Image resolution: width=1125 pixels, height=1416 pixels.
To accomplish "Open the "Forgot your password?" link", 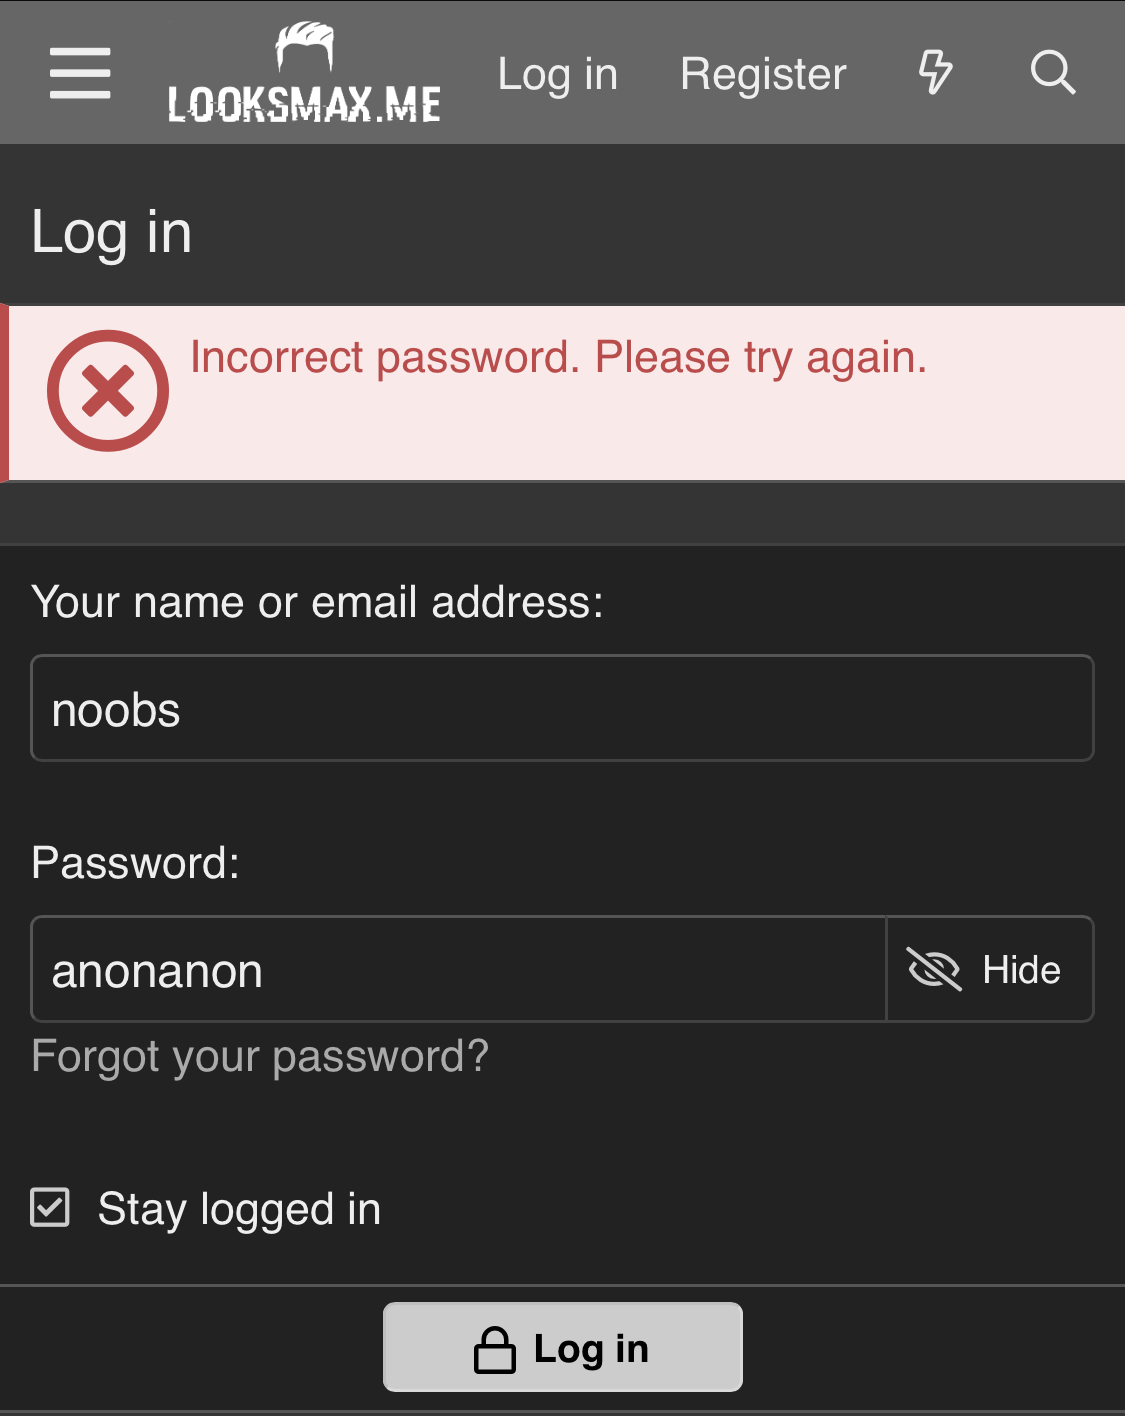I will coord(260,1056).
